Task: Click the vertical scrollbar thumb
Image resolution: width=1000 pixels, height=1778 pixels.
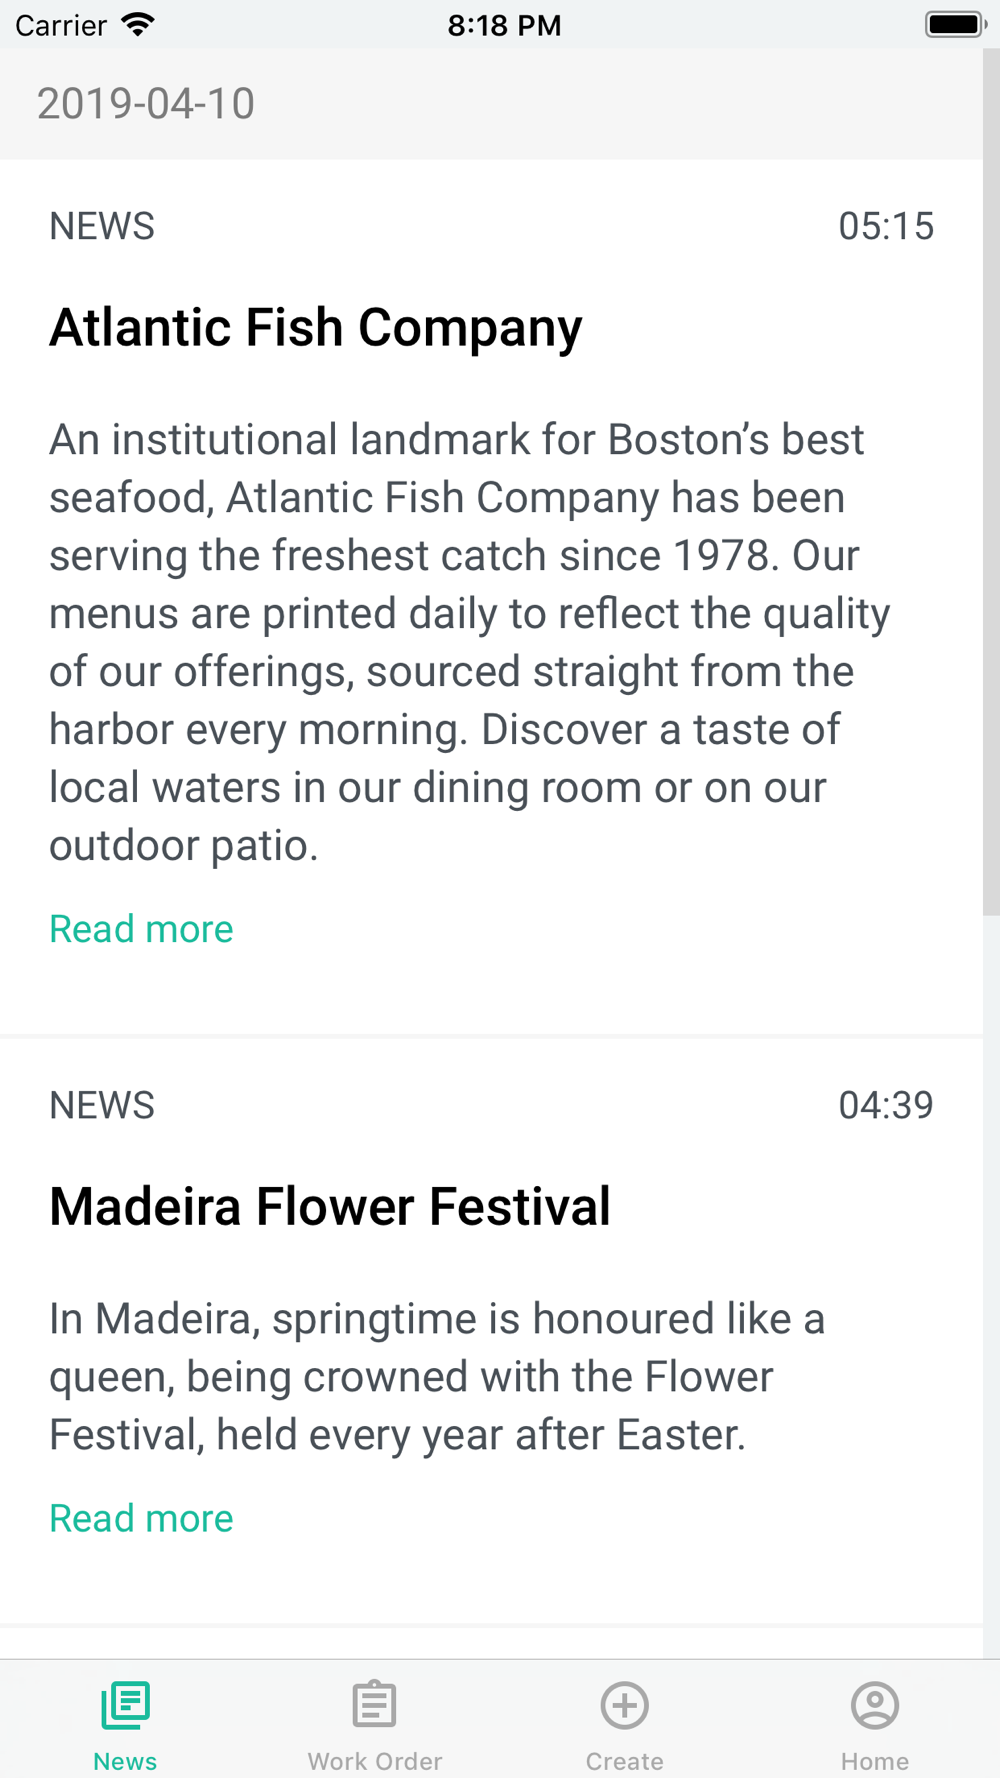Action: pos(991,482)
